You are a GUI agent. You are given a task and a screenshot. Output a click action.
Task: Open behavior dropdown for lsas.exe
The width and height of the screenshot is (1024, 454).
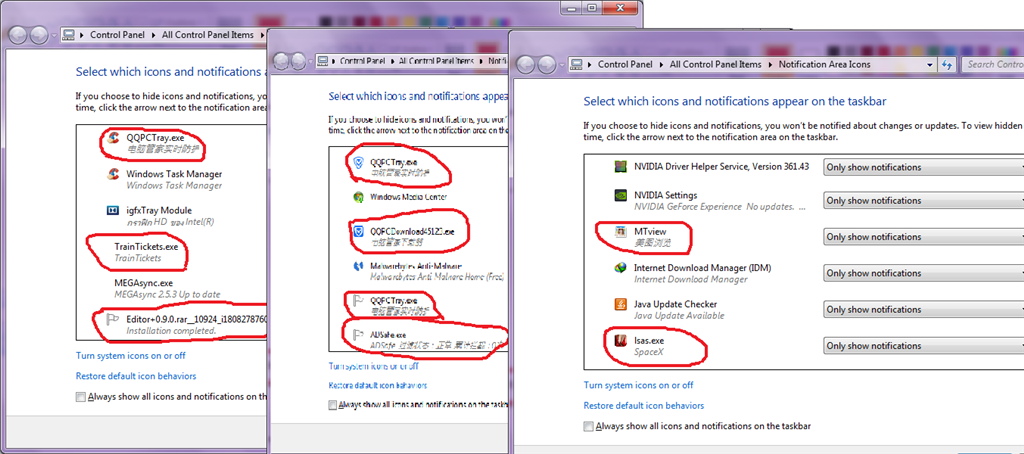pos(923,346)
